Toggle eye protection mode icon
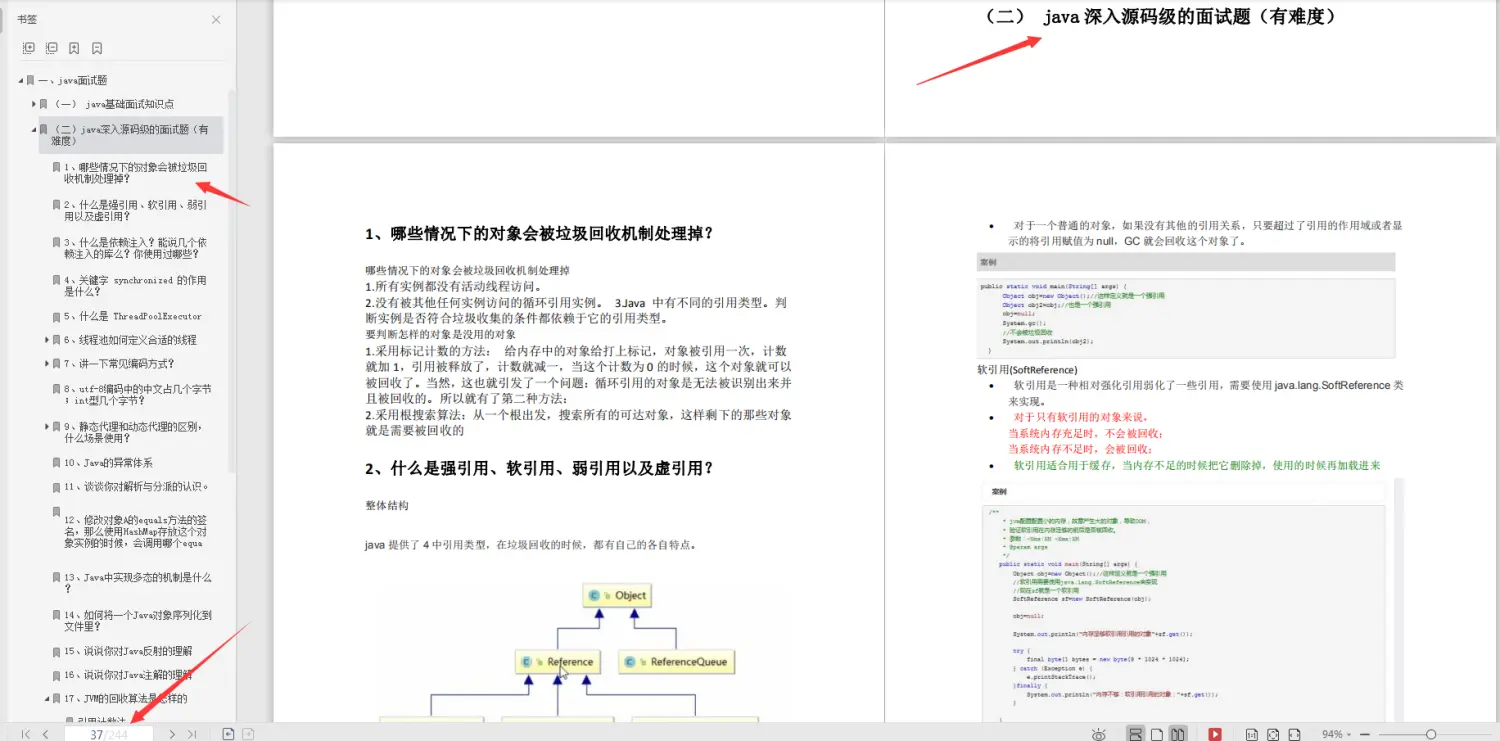 click(x=1099, y=734)
